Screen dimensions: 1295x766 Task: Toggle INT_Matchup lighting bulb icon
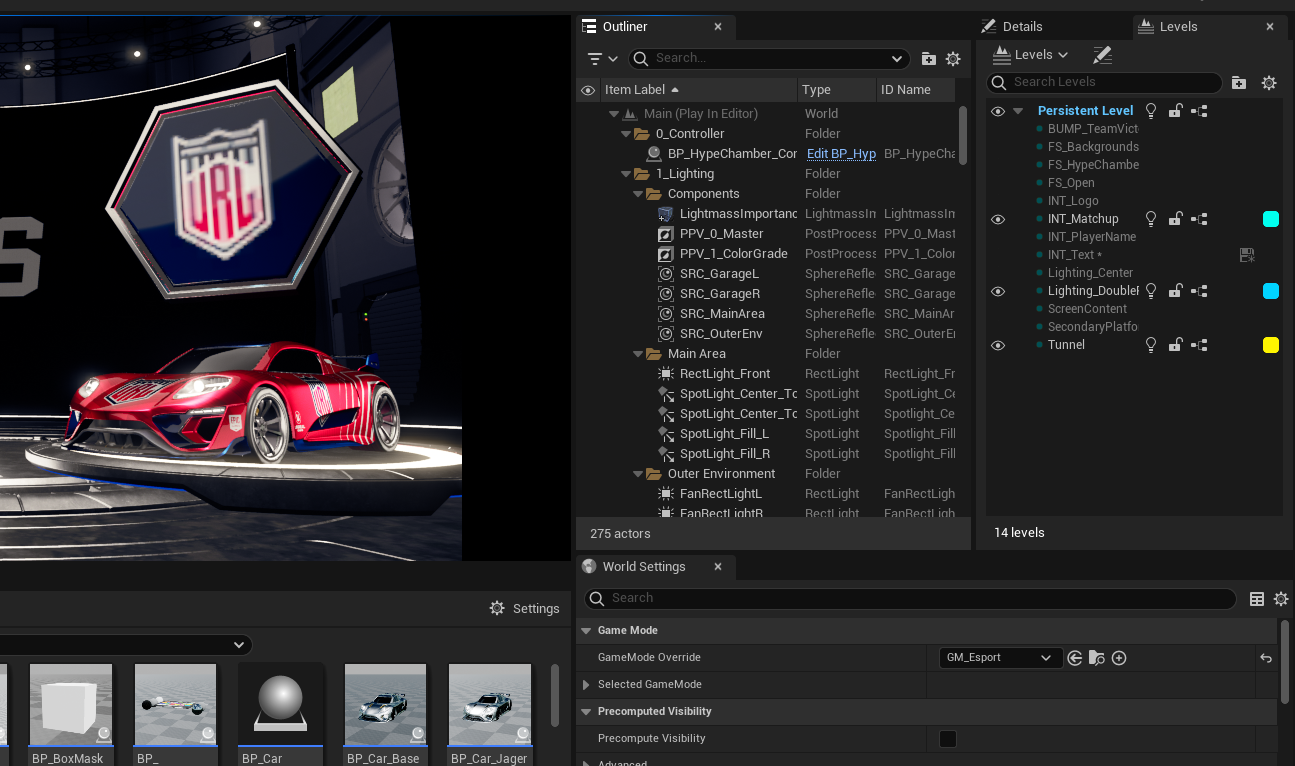(1151, 219)
